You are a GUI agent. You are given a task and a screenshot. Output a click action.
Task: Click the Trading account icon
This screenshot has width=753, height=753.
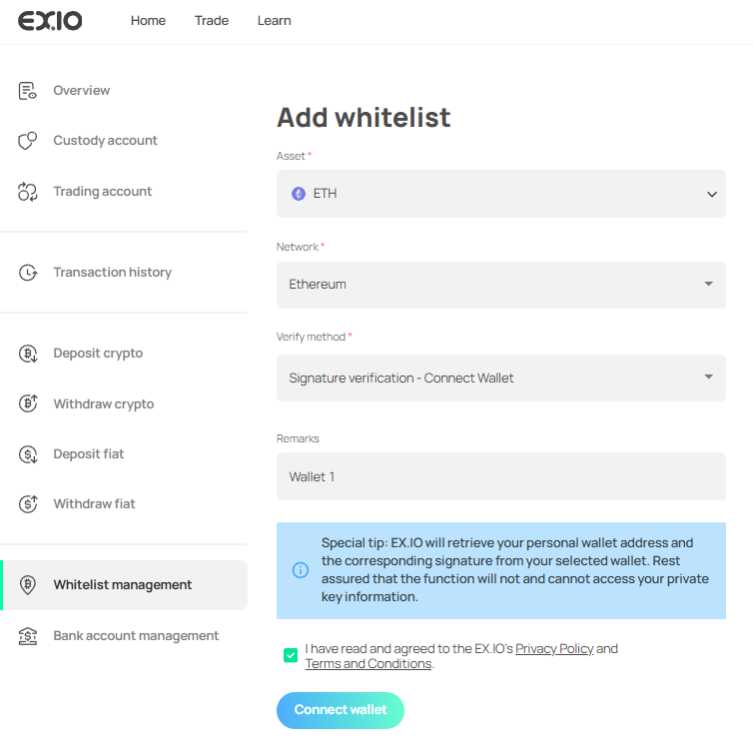pos(28,192)
